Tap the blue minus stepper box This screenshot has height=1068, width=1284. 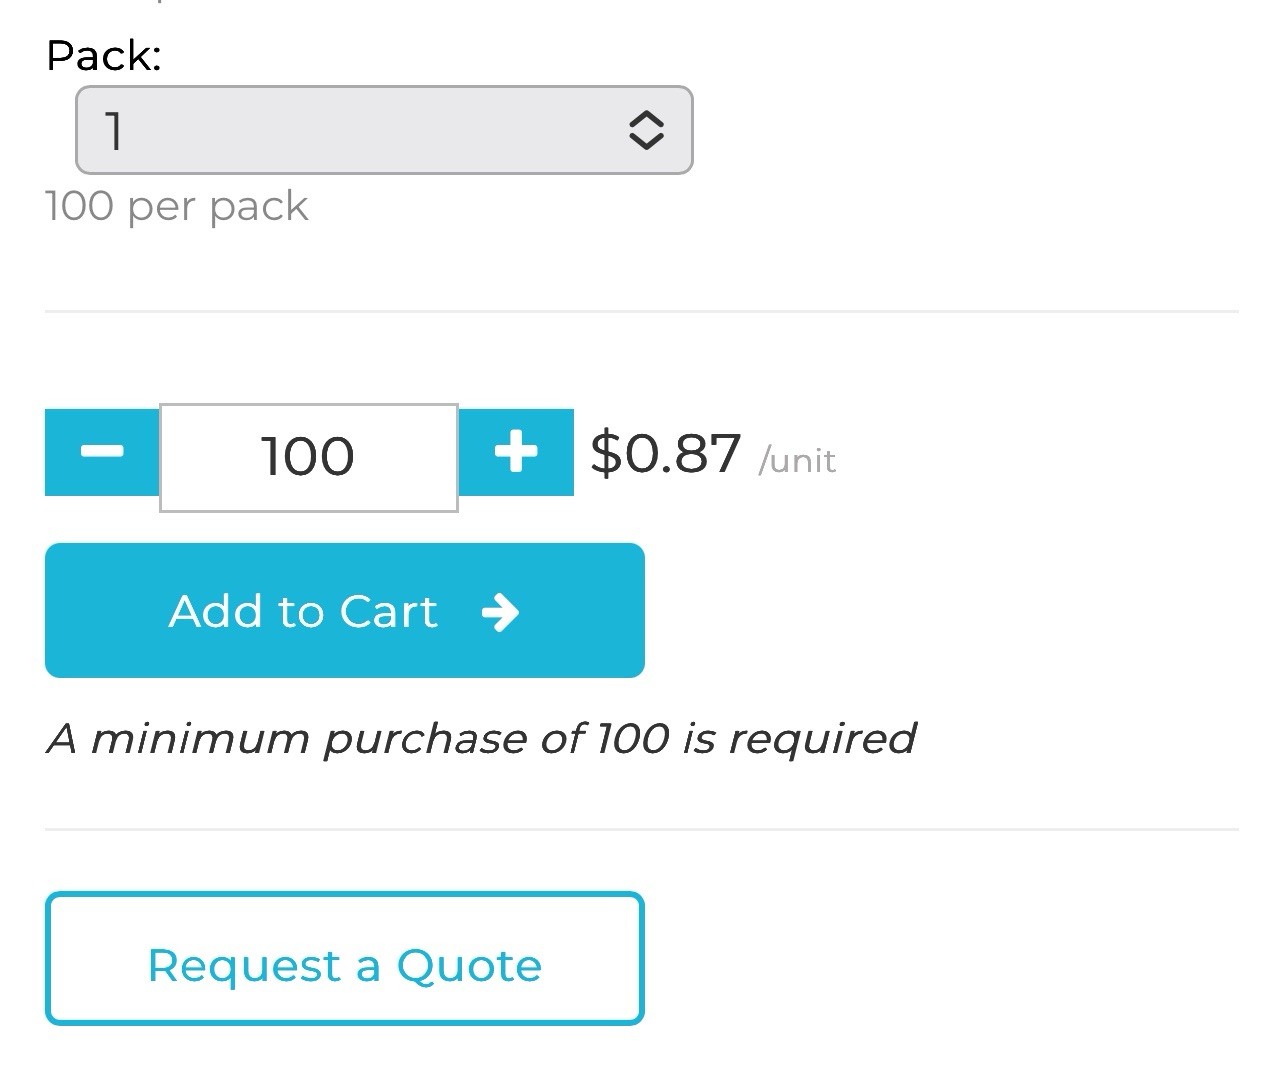point(102,452)
